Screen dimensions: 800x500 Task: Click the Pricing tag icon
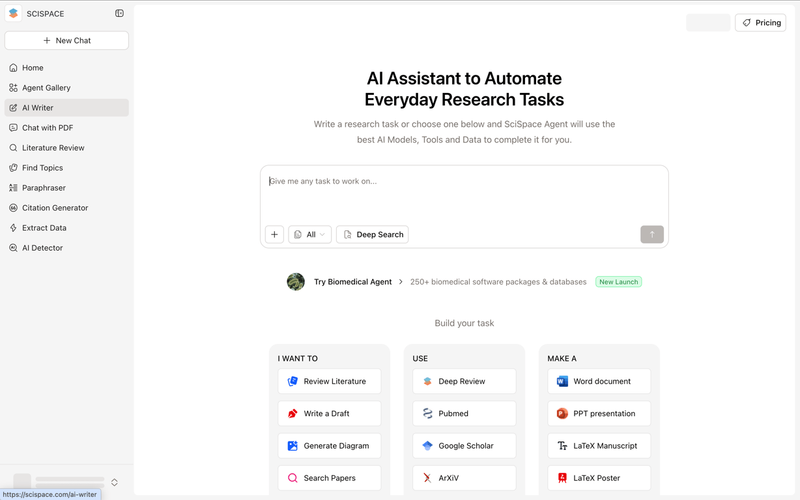746,22
